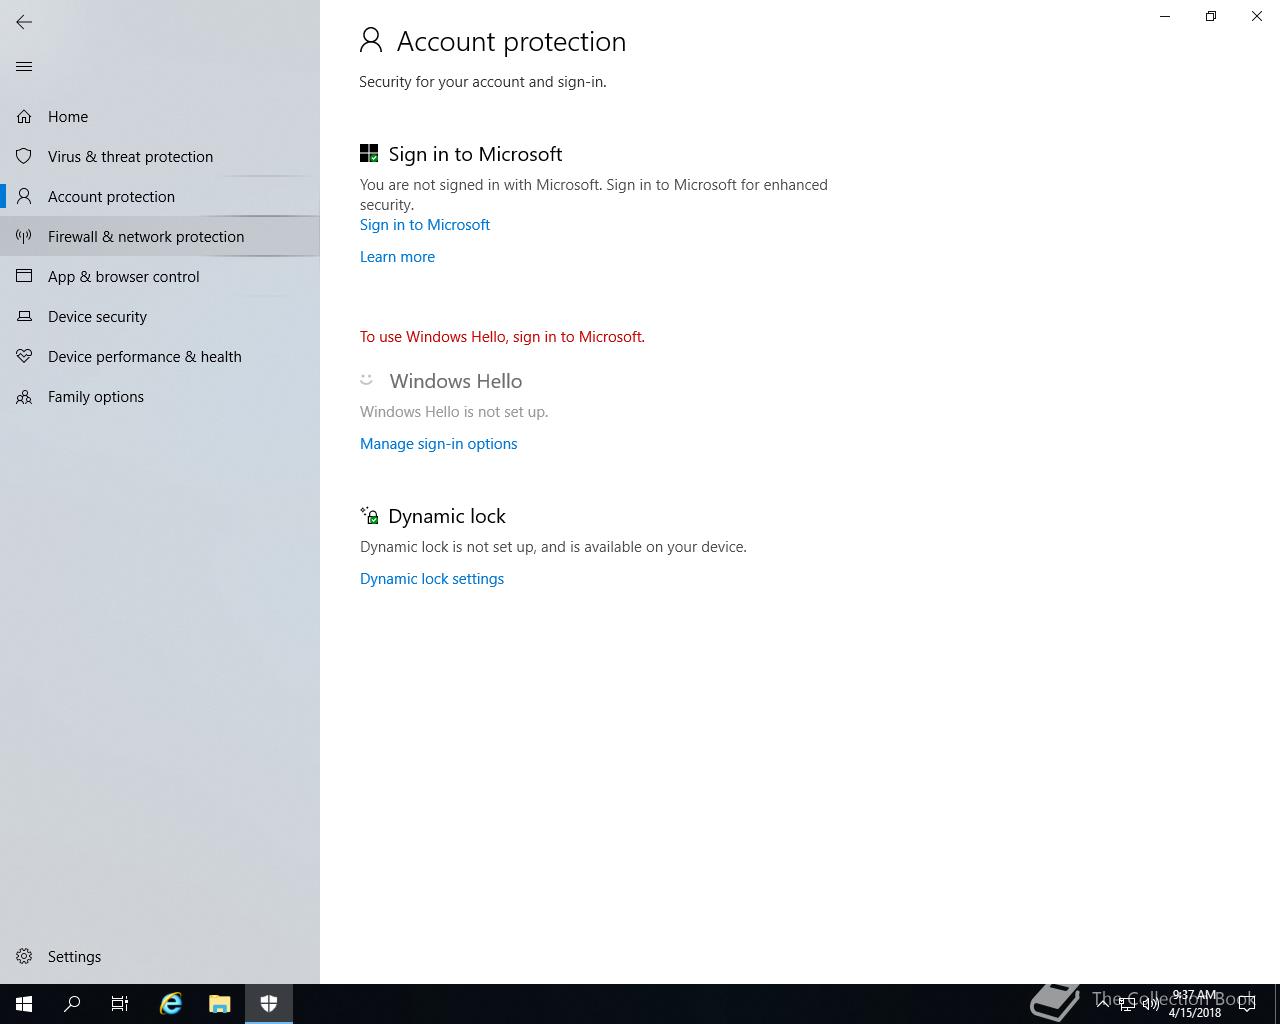Open taskbar search magnifier
This screenshot has height=1024, width=1280.
click(x=72, y=1004)
